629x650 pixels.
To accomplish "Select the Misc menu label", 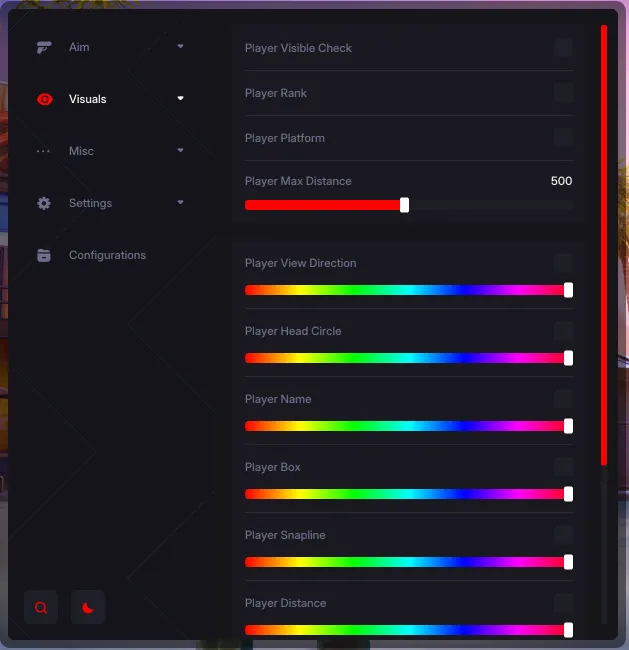I will point(81,151).
